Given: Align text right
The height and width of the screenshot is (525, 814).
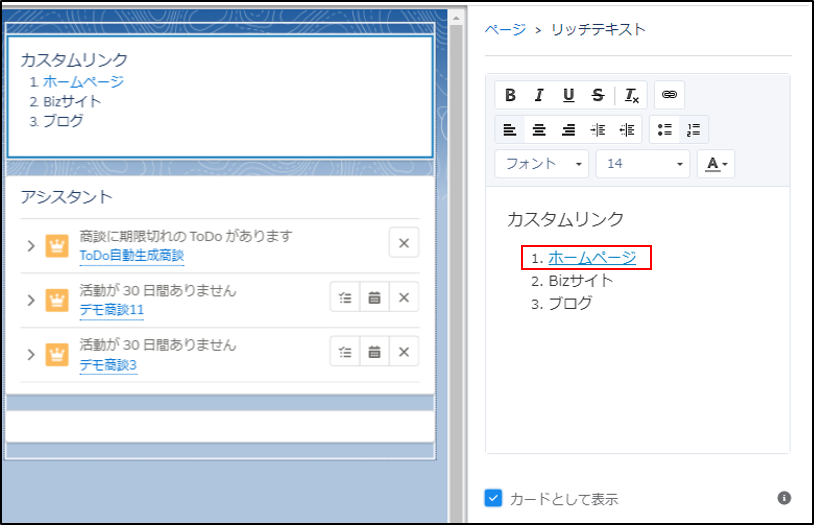Looking at the screenshot, I should [x=568, y=129].
